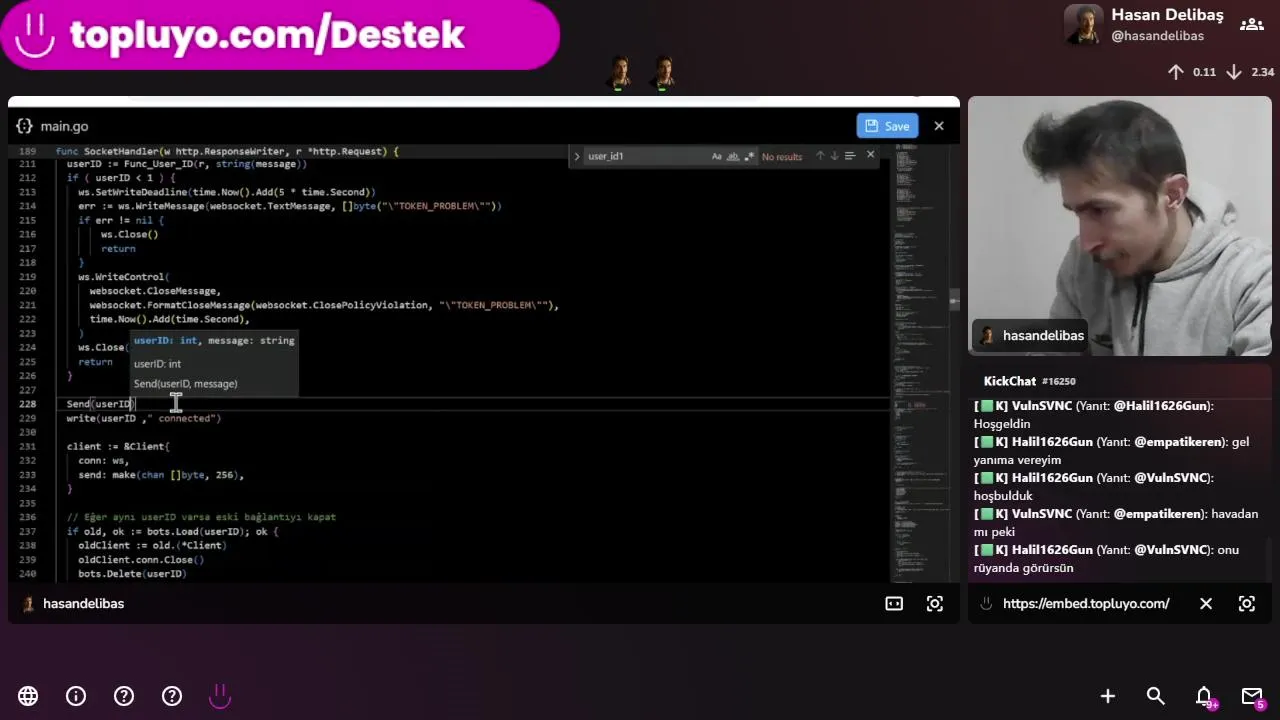Click embed.topluyo.com URL label

tap(1086, 604)
